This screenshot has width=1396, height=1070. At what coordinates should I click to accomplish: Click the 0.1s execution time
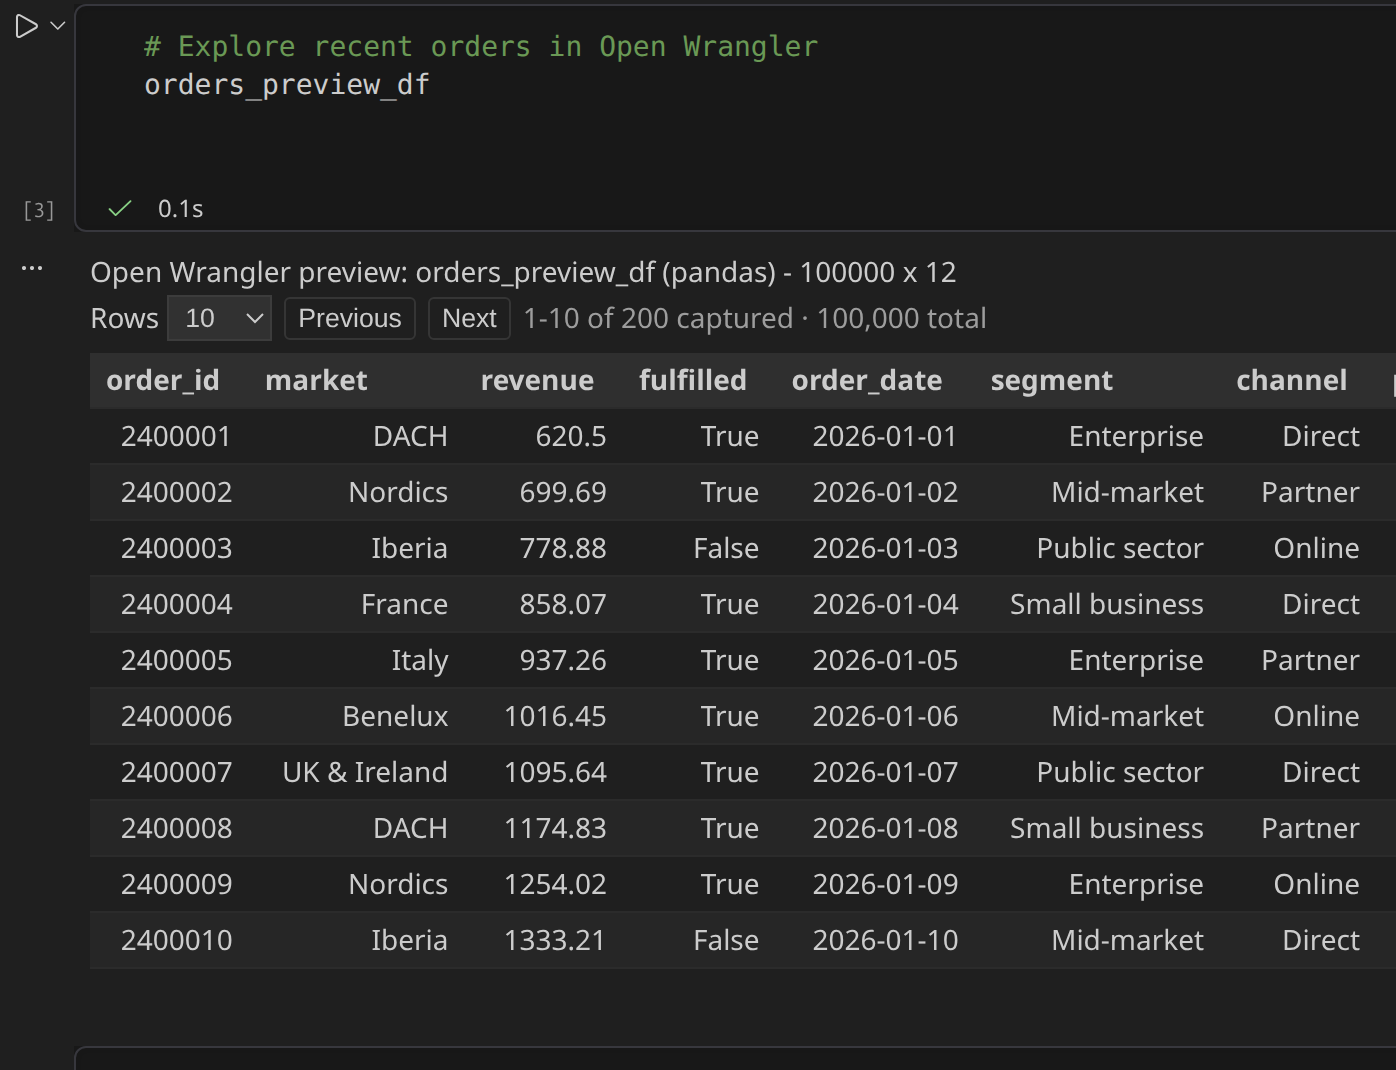pos(181,208)
